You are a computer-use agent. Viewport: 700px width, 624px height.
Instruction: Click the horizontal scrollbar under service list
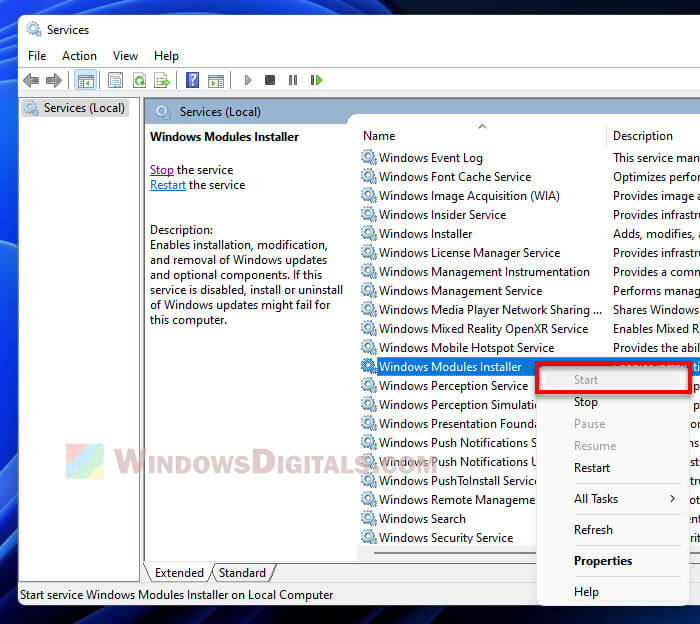point(455,553)
